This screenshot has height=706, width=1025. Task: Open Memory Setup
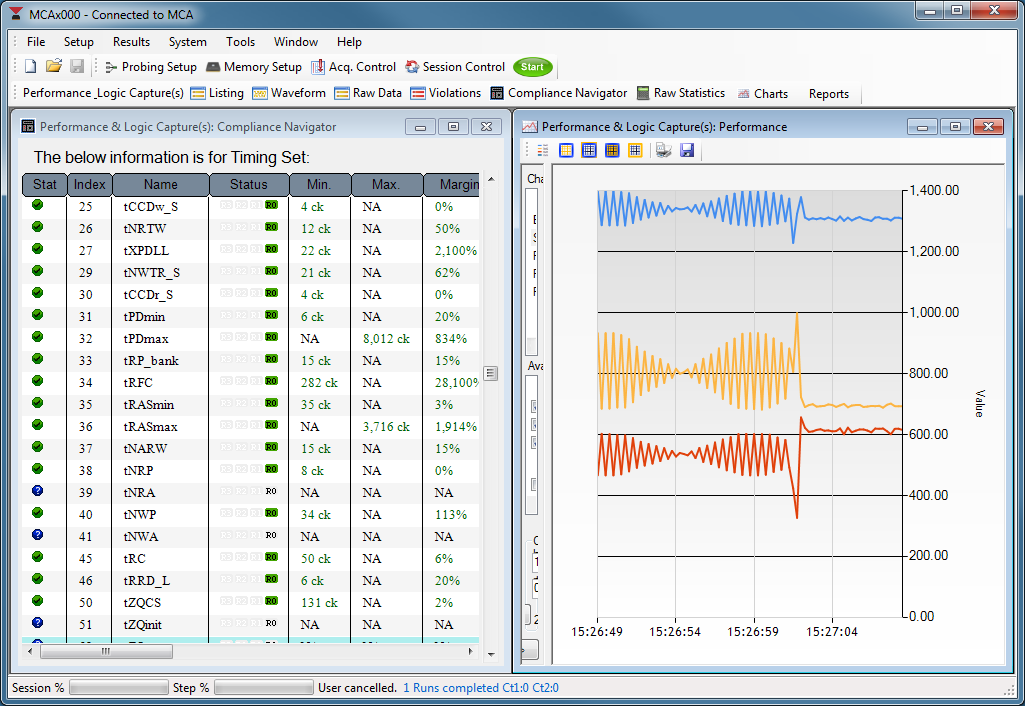253,67
